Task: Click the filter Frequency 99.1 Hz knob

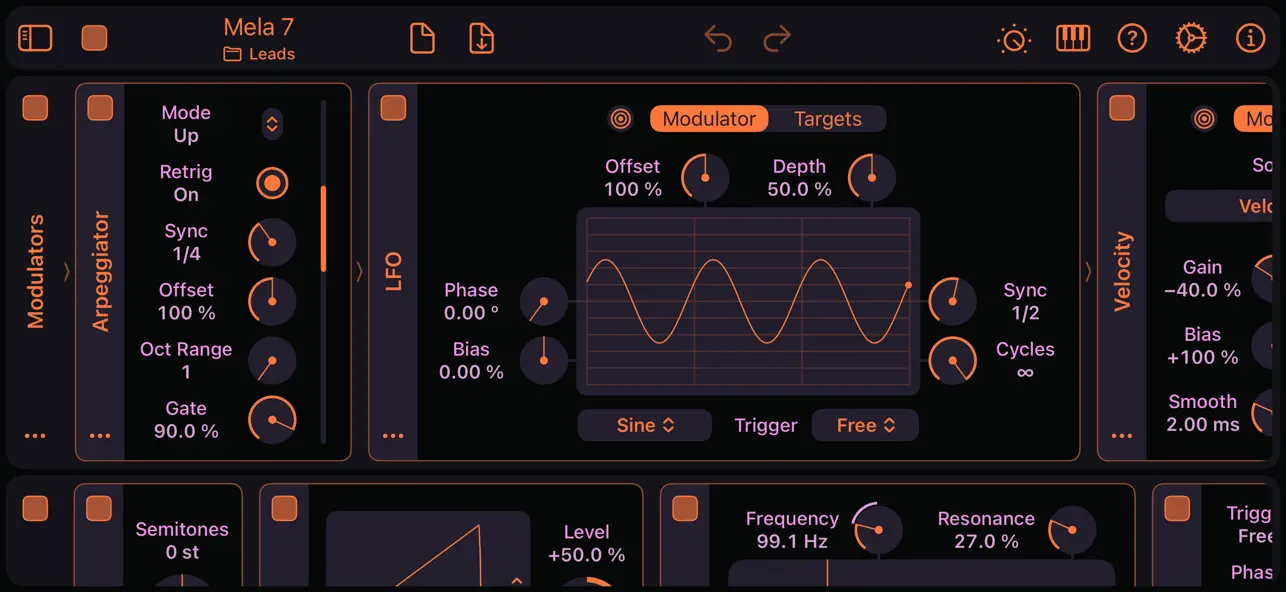Action: 877,529
